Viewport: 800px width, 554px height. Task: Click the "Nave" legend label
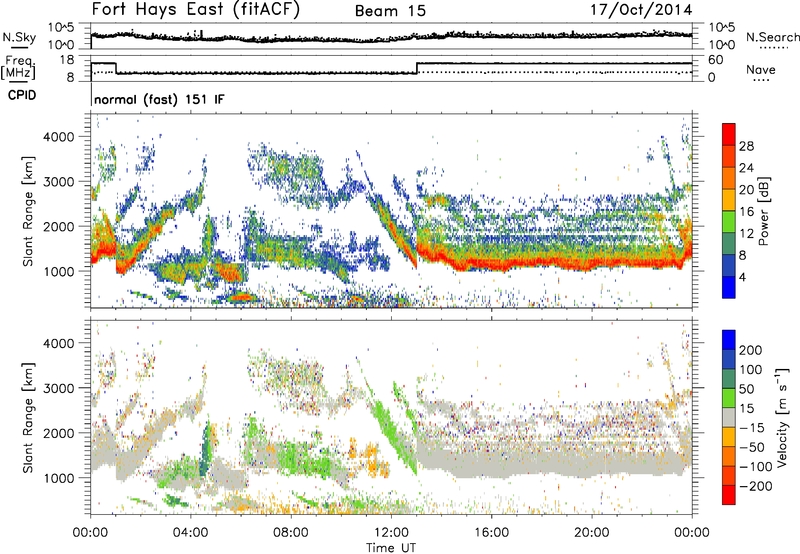(x=761, y=69)
